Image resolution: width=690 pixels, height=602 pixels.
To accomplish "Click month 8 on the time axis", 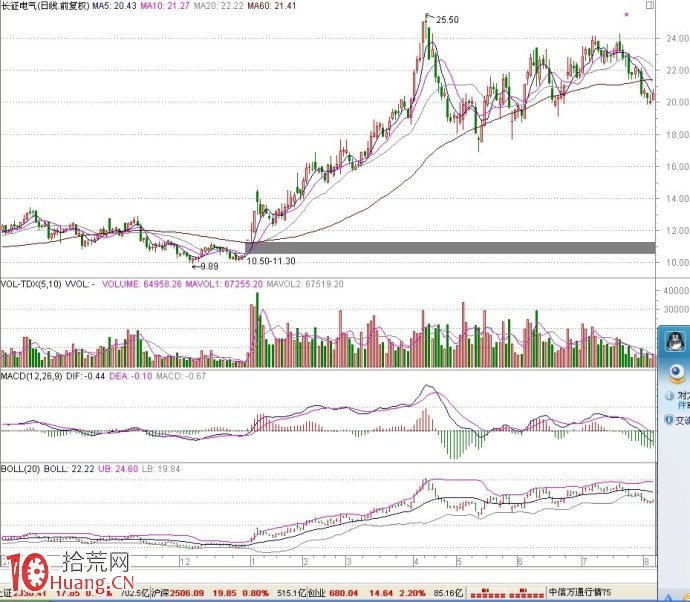I will (646, 562).
